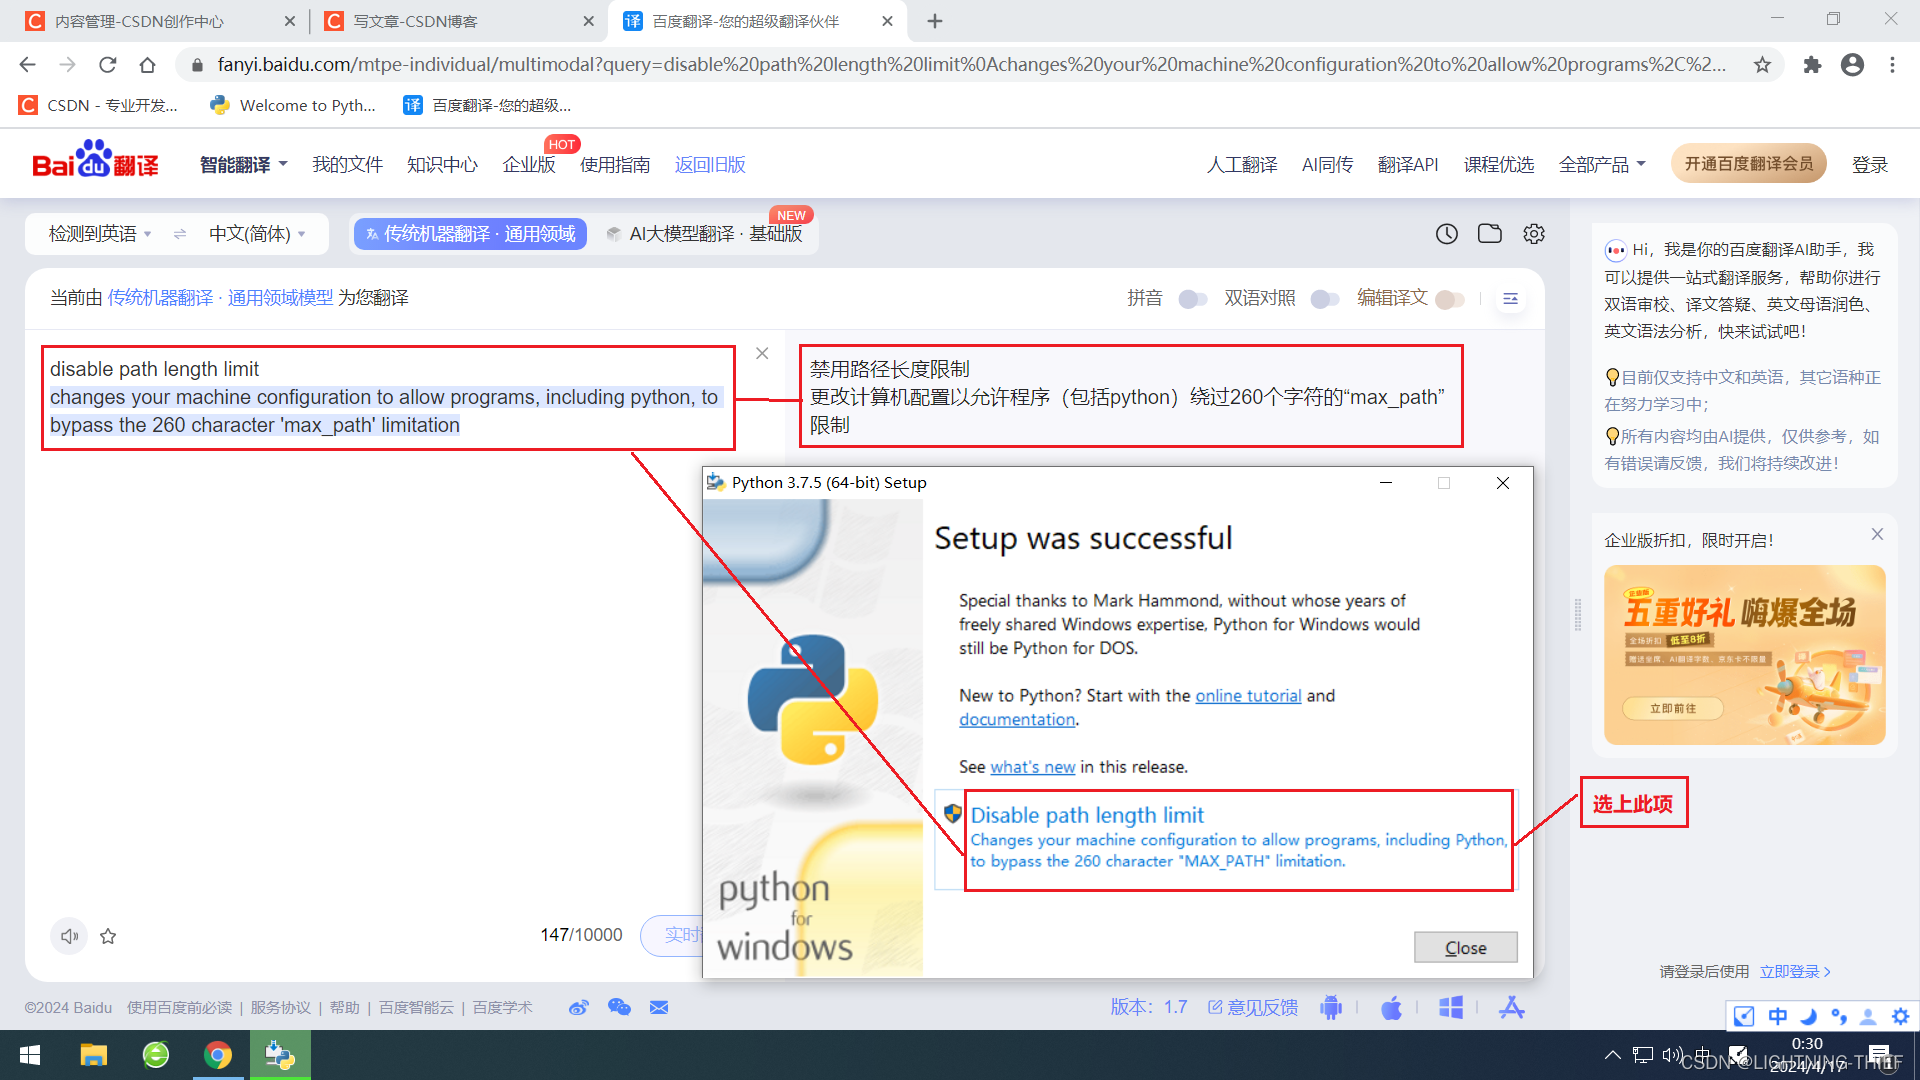This screenshot has height=1080, width=1920.
Task: Open email icon in footer
Action: point(659,1007)
